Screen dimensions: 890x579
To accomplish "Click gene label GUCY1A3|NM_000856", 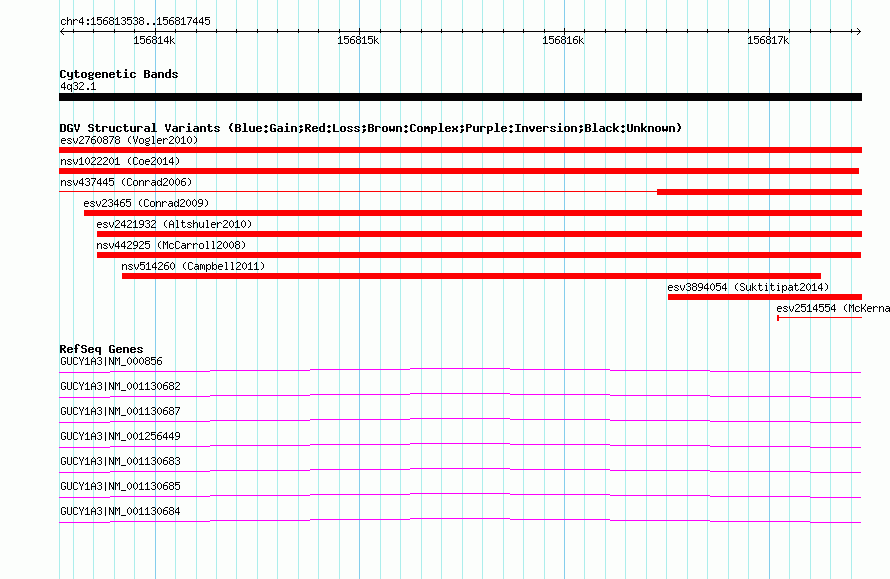I will (111, 361).
